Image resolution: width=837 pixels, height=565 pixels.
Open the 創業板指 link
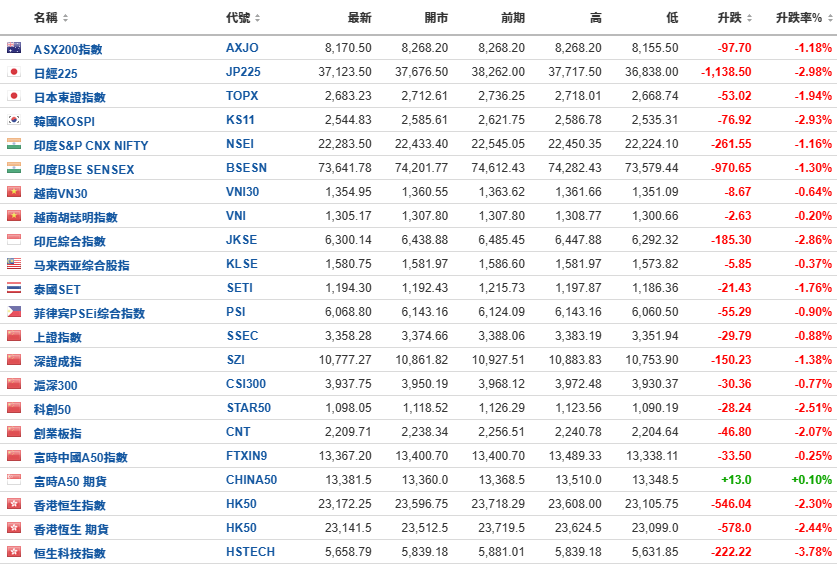click(x=58, y=434)
